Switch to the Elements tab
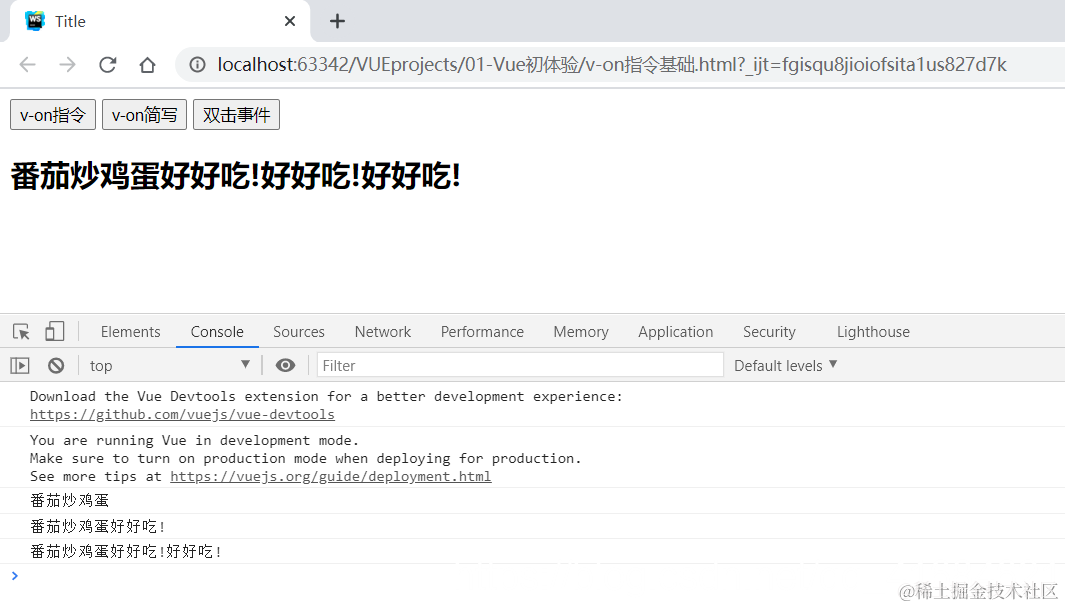 pyautogui.click(x=130, y=332)
